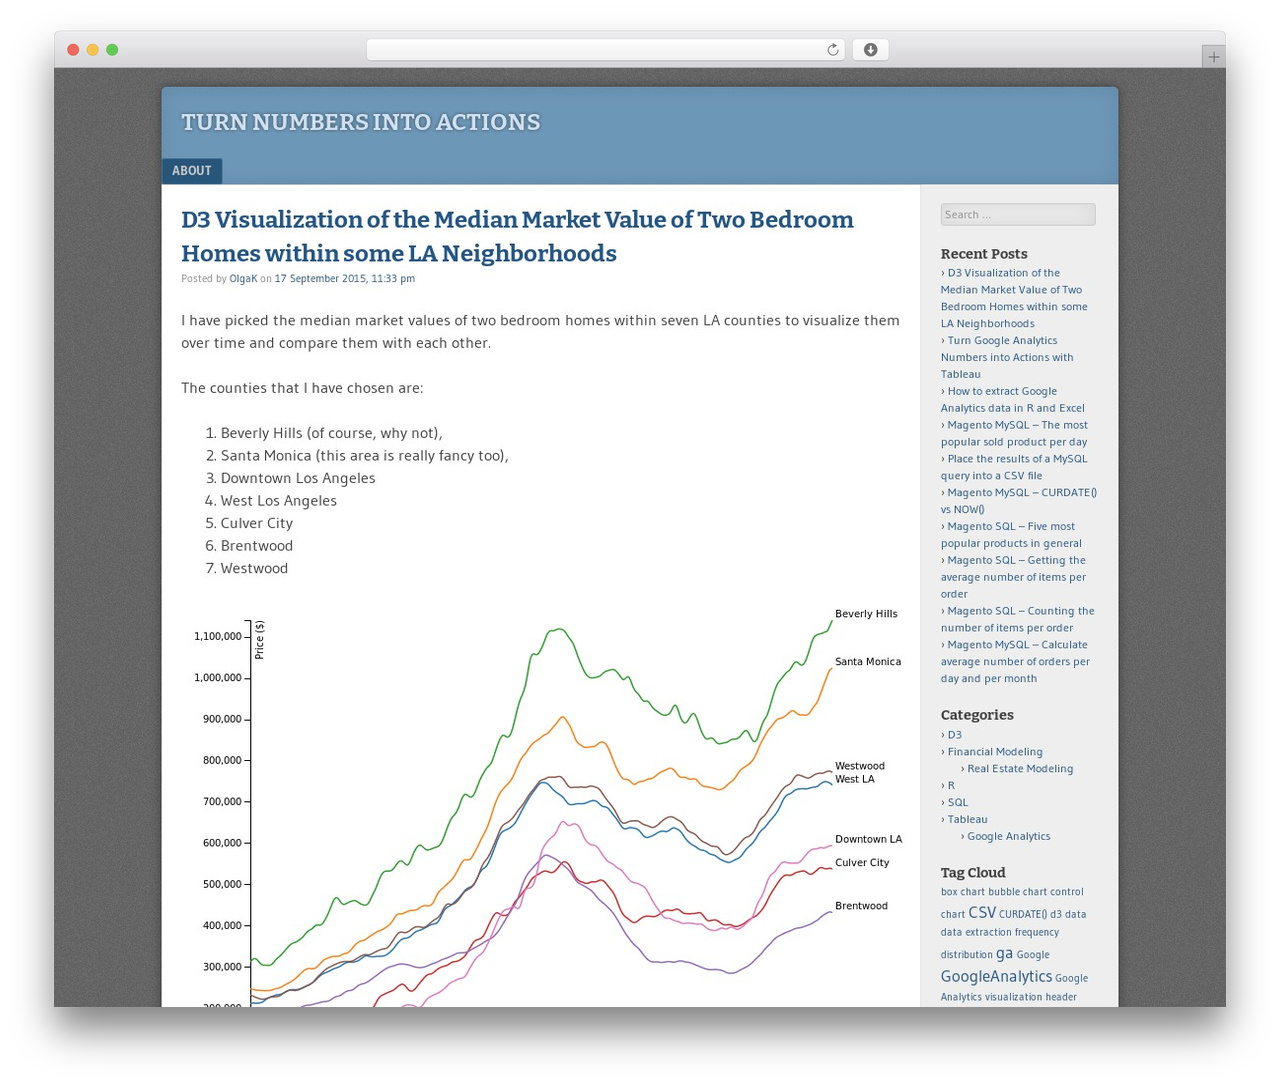The image size is (1280, 1084).
Task: Select the GoogleAnalytics tag in Tag Cloud
Action: pos(996,977)
